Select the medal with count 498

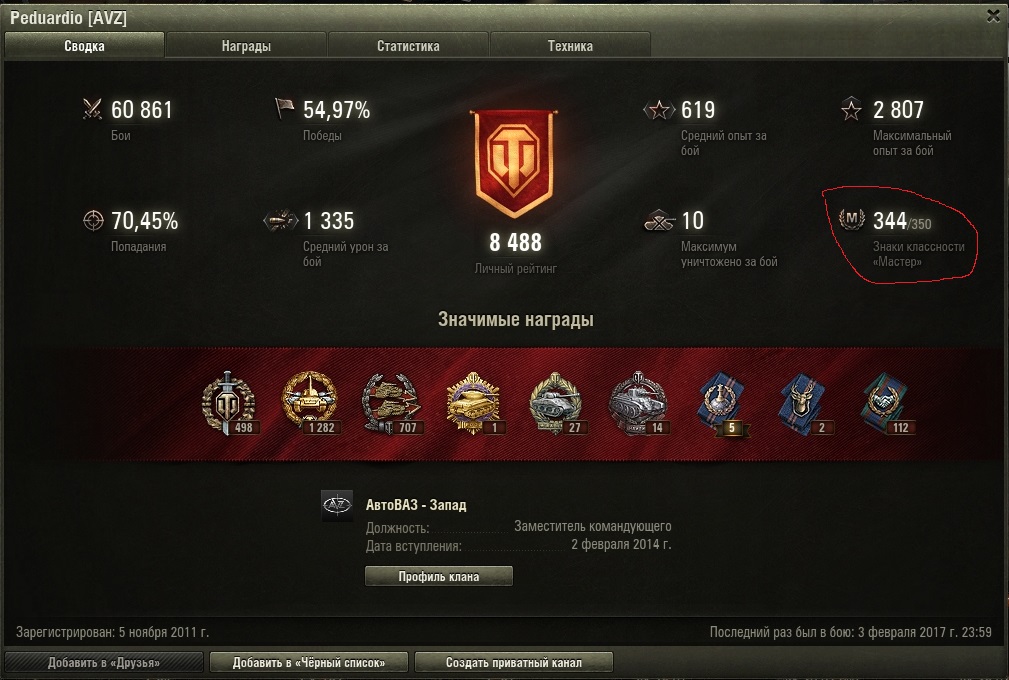[x=229, y=403]
